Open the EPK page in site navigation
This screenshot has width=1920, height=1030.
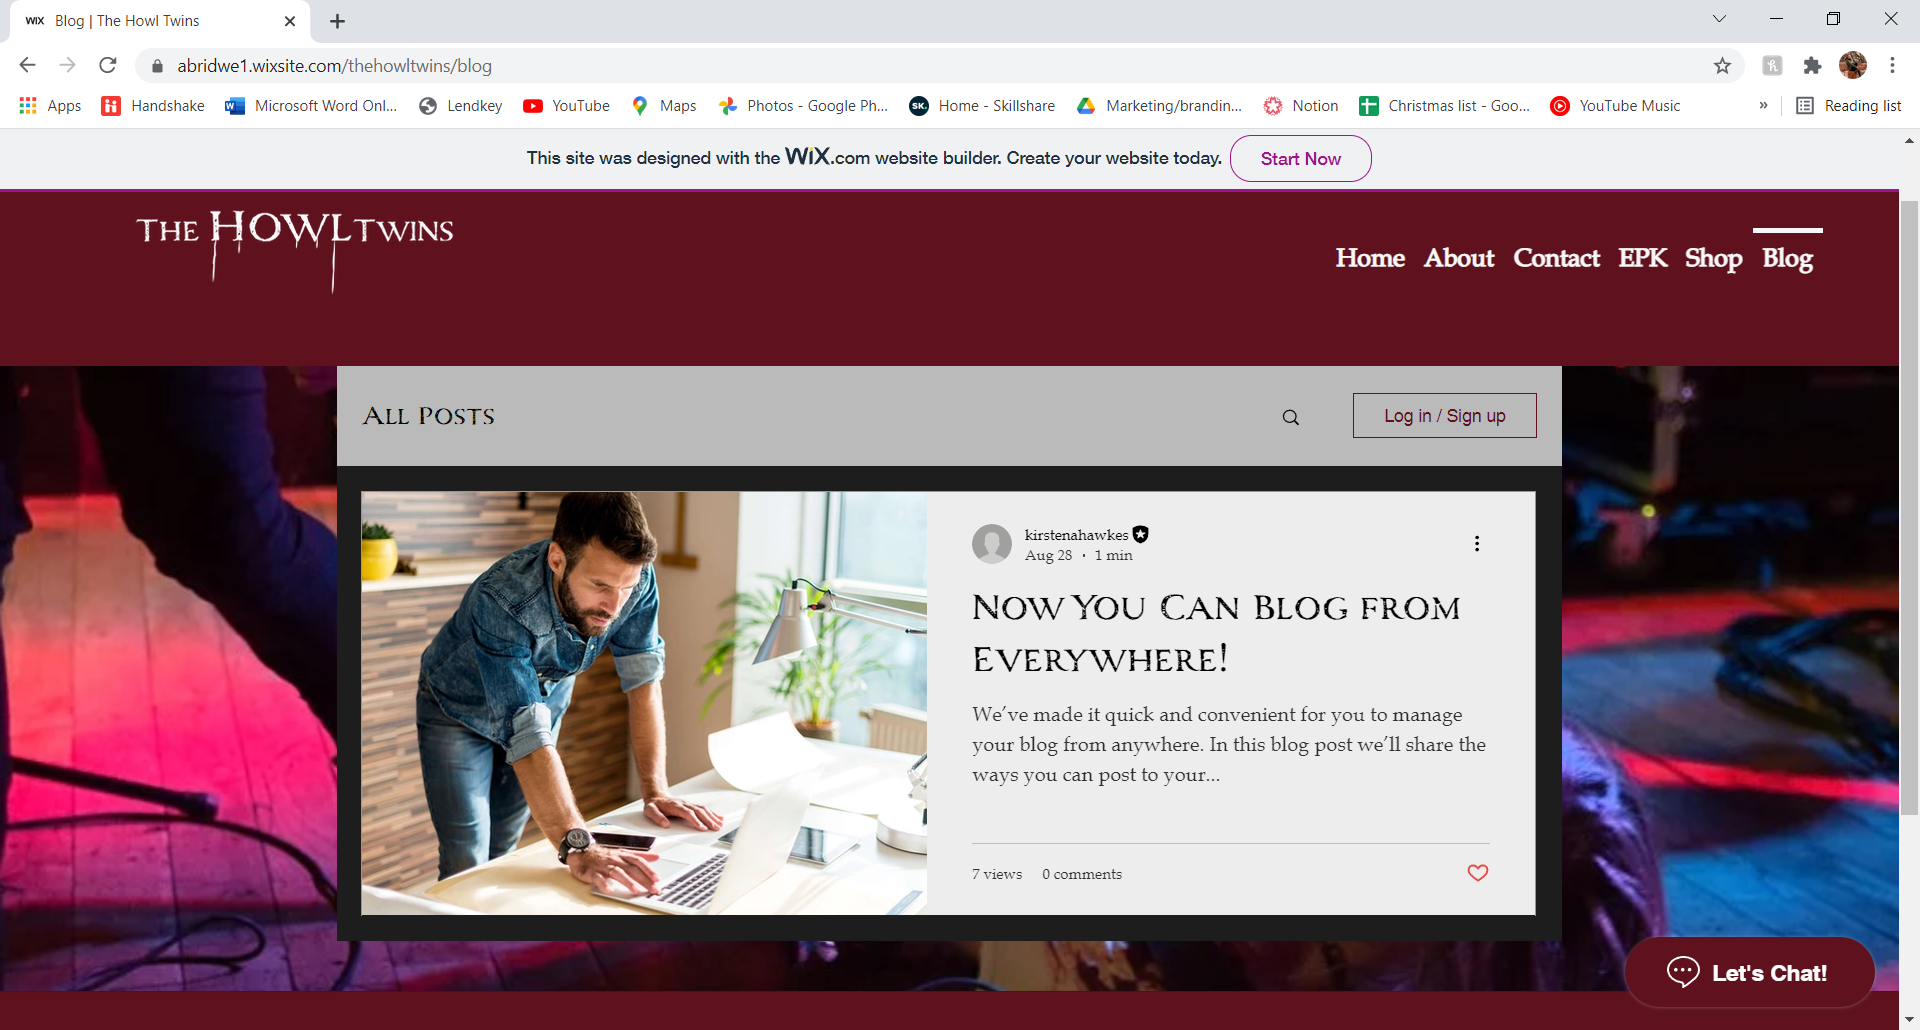1643,258
